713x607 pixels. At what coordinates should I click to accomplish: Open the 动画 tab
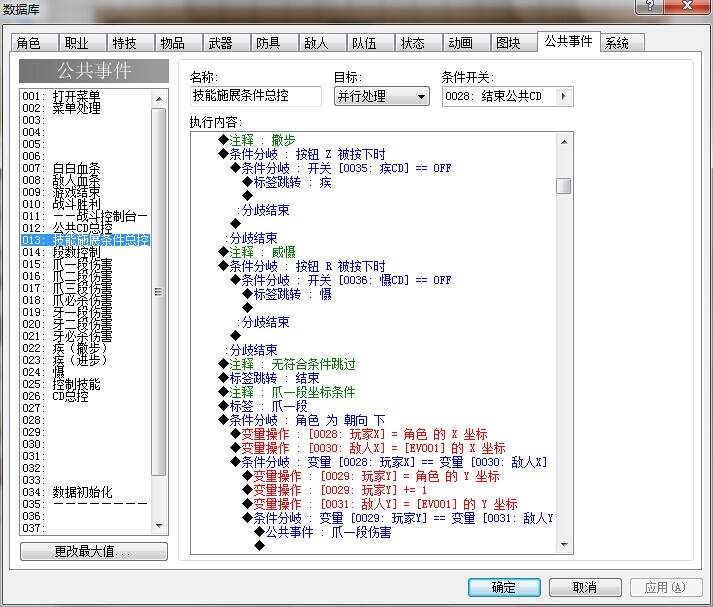click(467, 43)
